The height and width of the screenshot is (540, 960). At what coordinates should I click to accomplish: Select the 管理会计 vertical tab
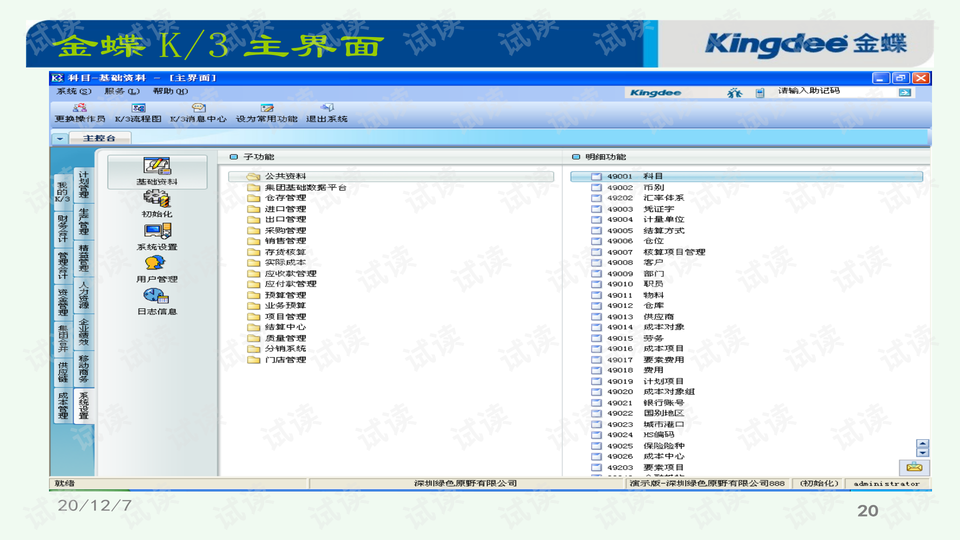coord(62,264)
